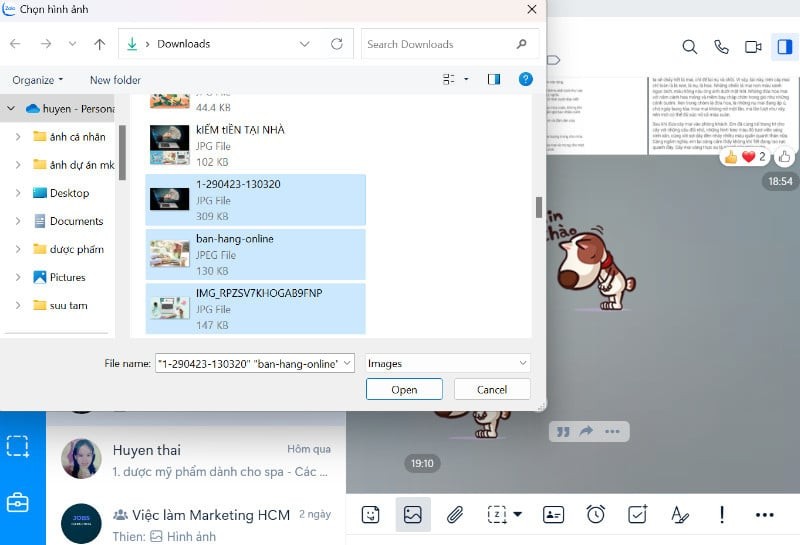Image resolution: width=800 pixels, height=545 pixels.
Task: Expand the Documents tree node
Action: (x=18, y=221)
